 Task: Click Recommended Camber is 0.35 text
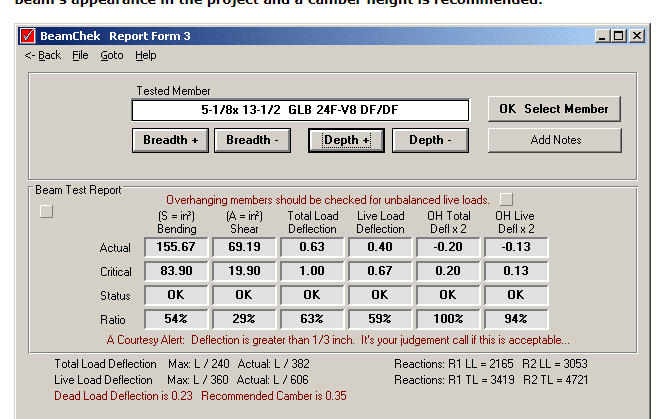click(x=274, y=396)
